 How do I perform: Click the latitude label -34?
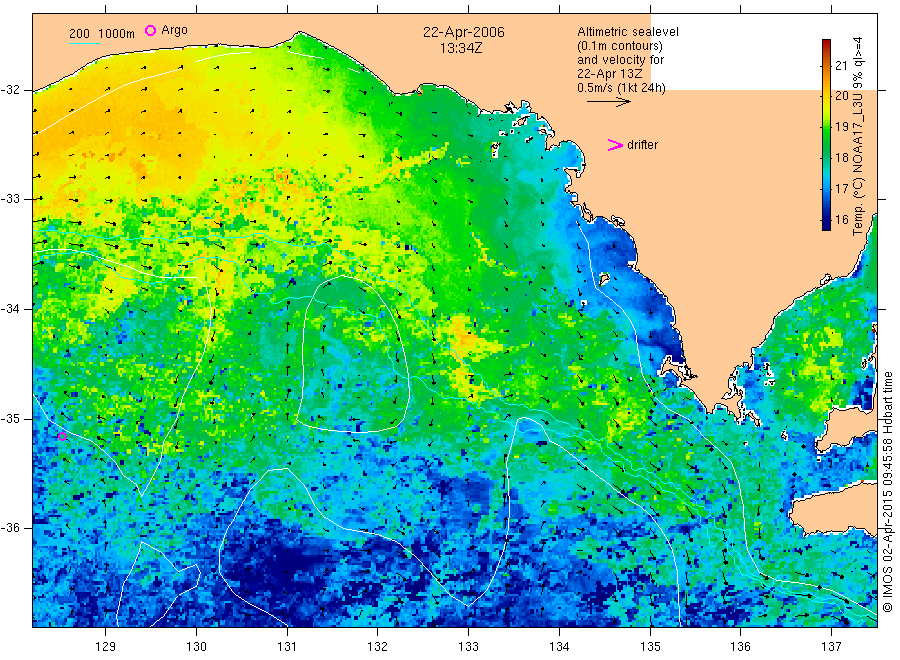click(x=10, y=309)
